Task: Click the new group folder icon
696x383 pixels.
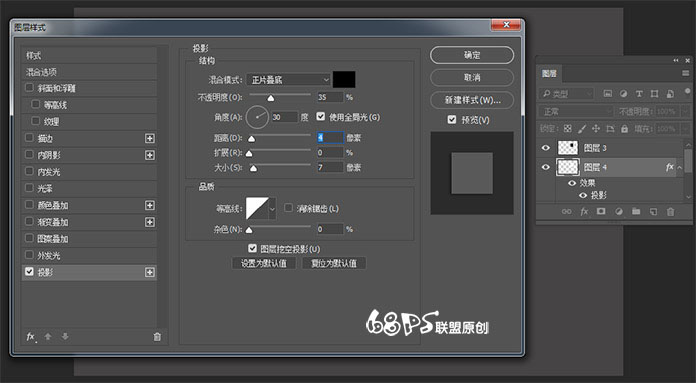Action: 636,212
